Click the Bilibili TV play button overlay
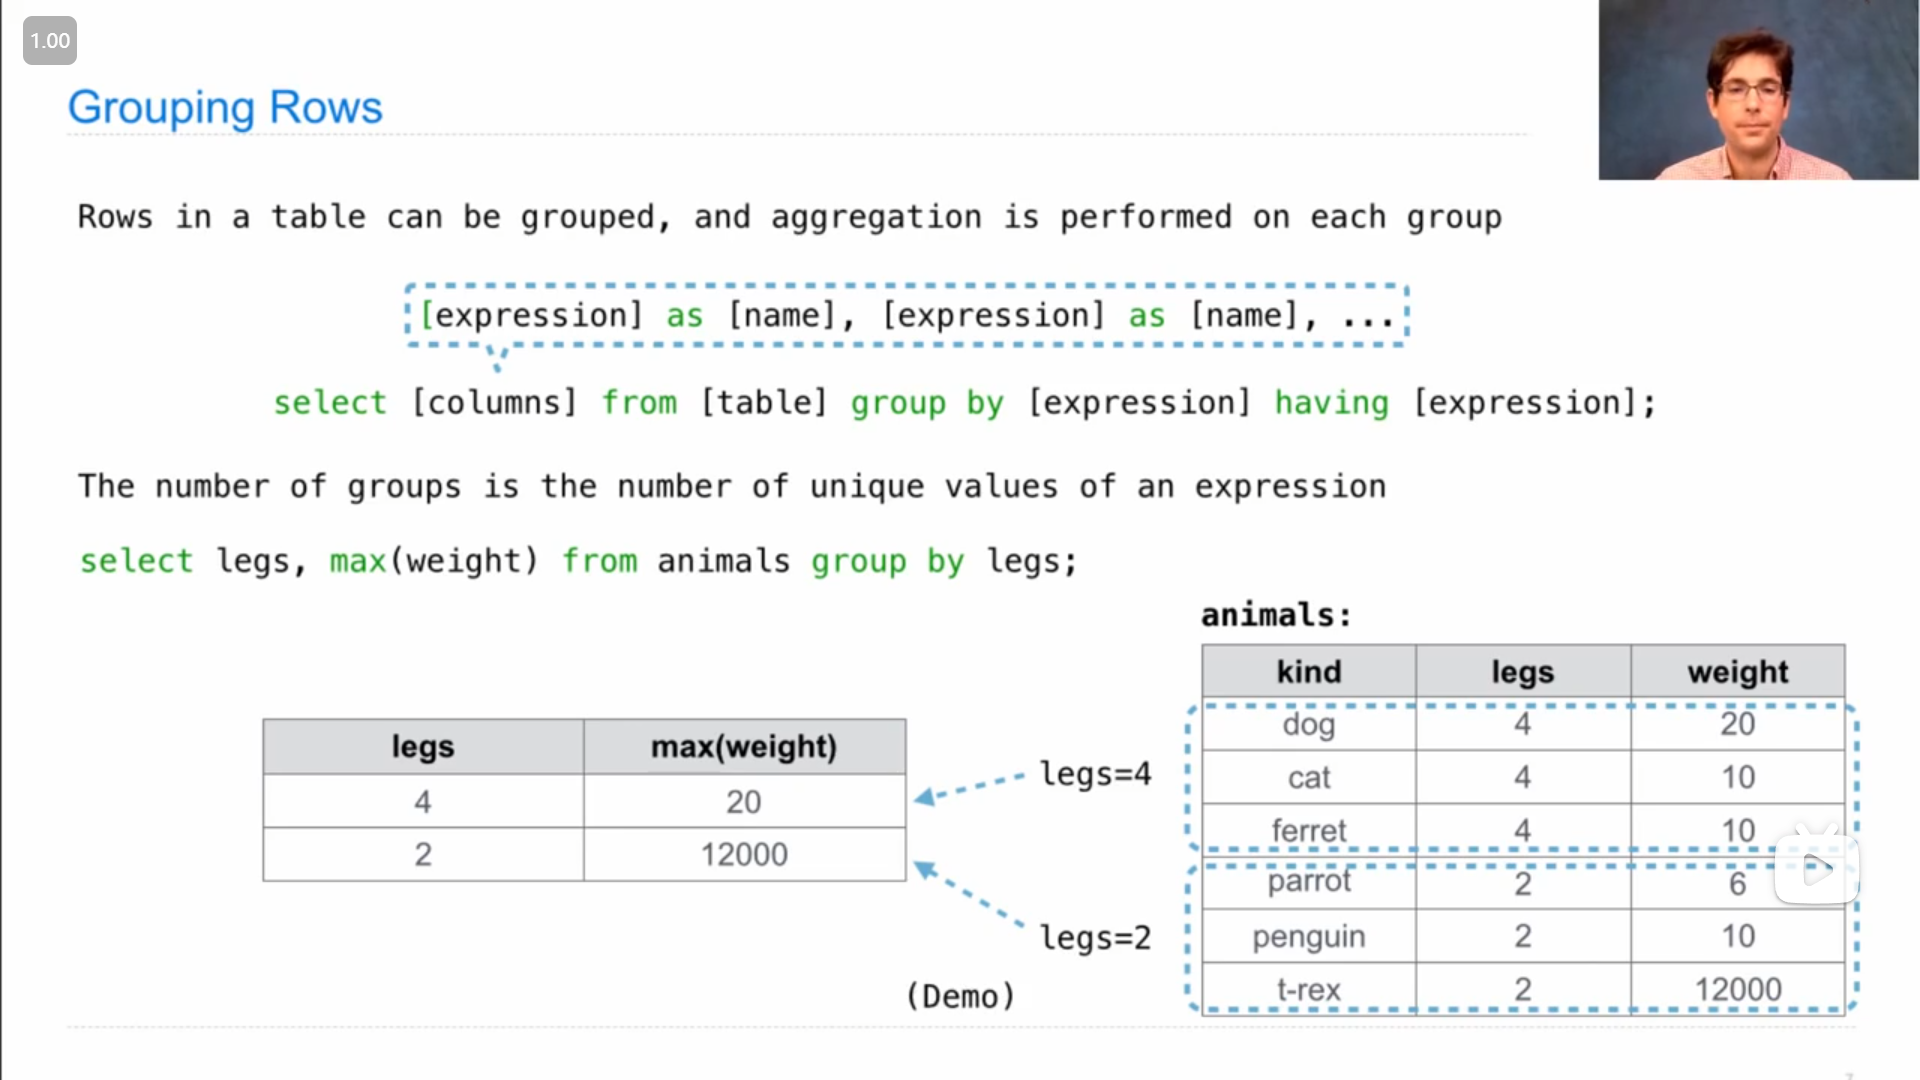Image resolution: width=1920 pixels, height=1080 pixels. tap(1816, 868)
